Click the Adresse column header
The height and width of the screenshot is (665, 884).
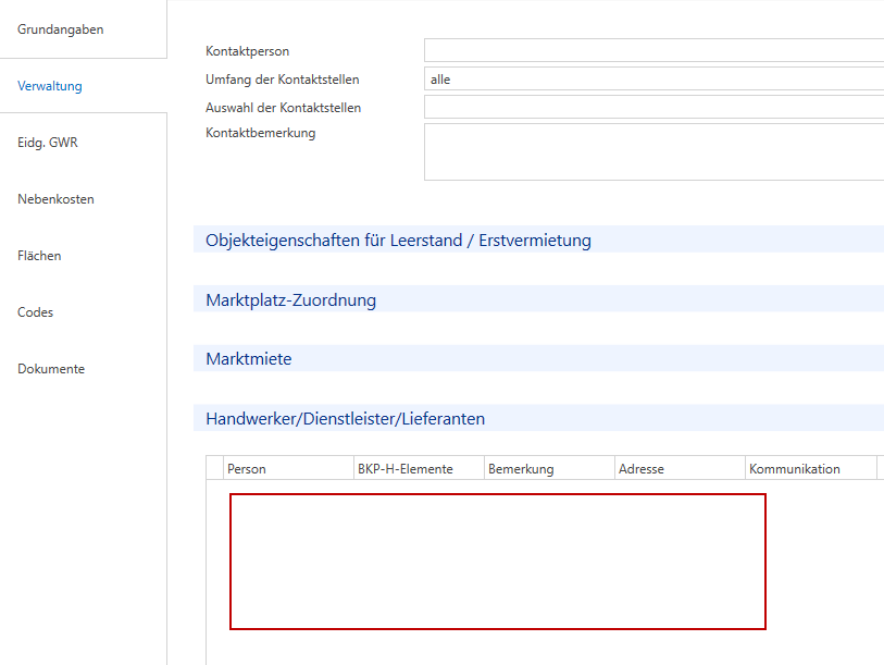coord(680,468)
